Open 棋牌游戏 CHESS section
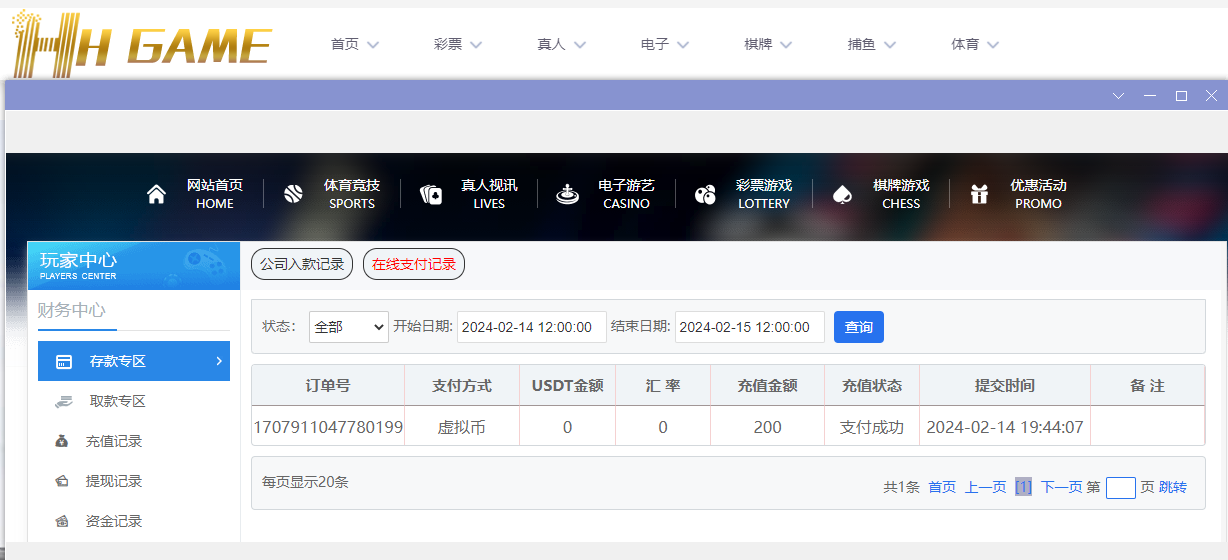 pyautogui.click(x=901, y=194)
